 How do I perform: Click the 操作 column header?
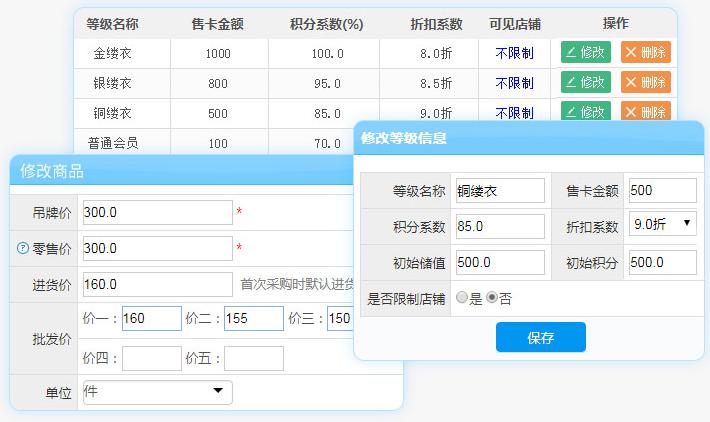tap(615, 23)
